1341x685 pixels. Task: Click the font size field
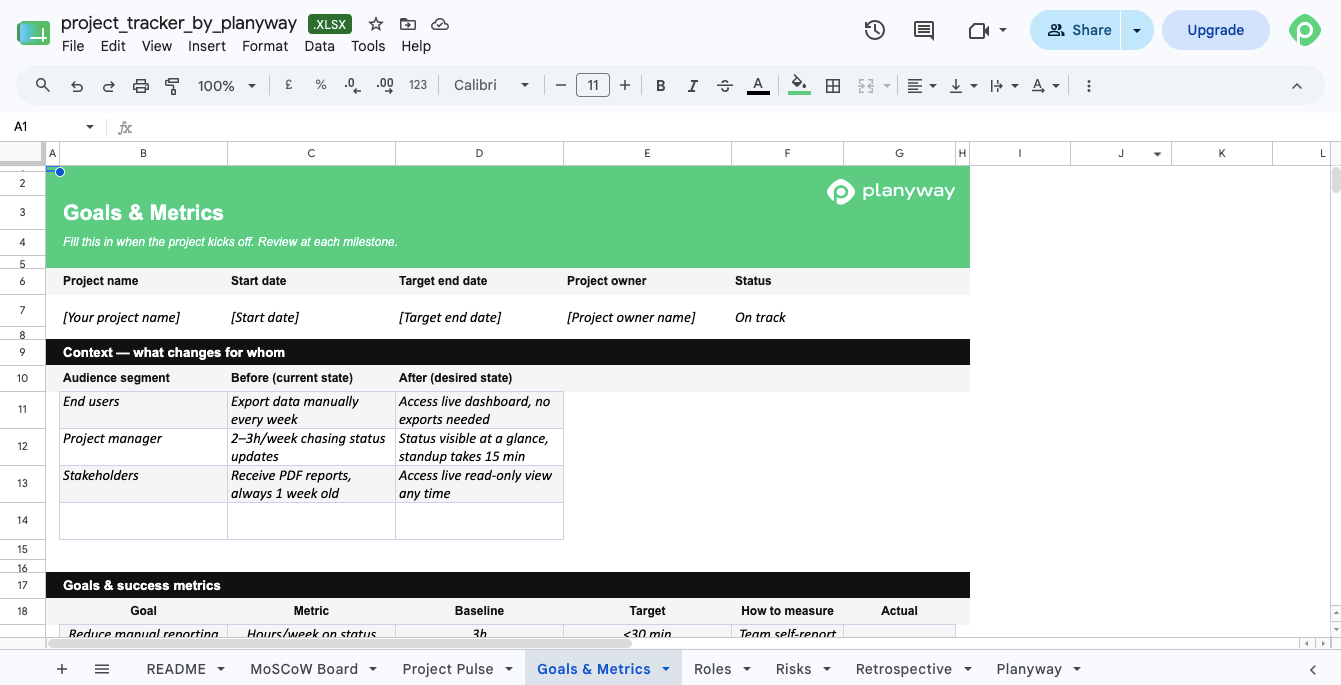point(593,86)
